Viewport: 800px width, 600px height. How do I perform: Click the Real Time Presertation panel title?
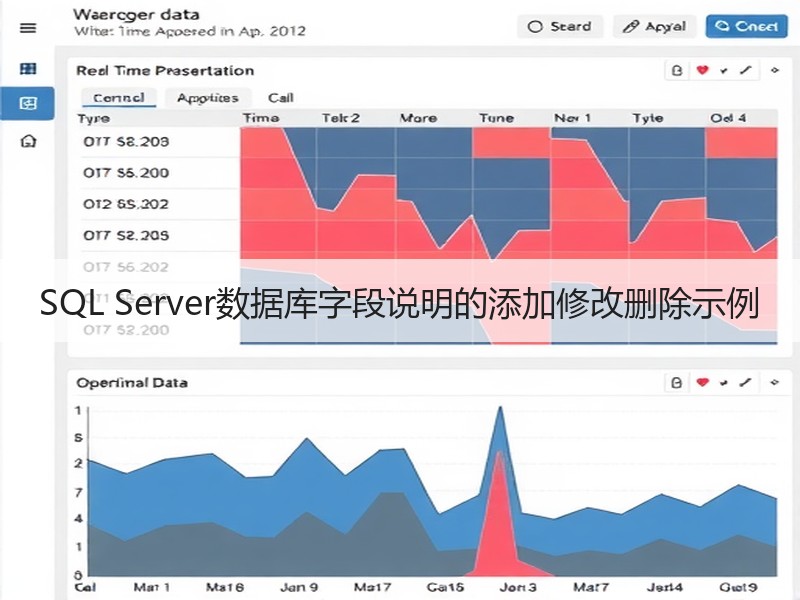[x=165, y=70]
